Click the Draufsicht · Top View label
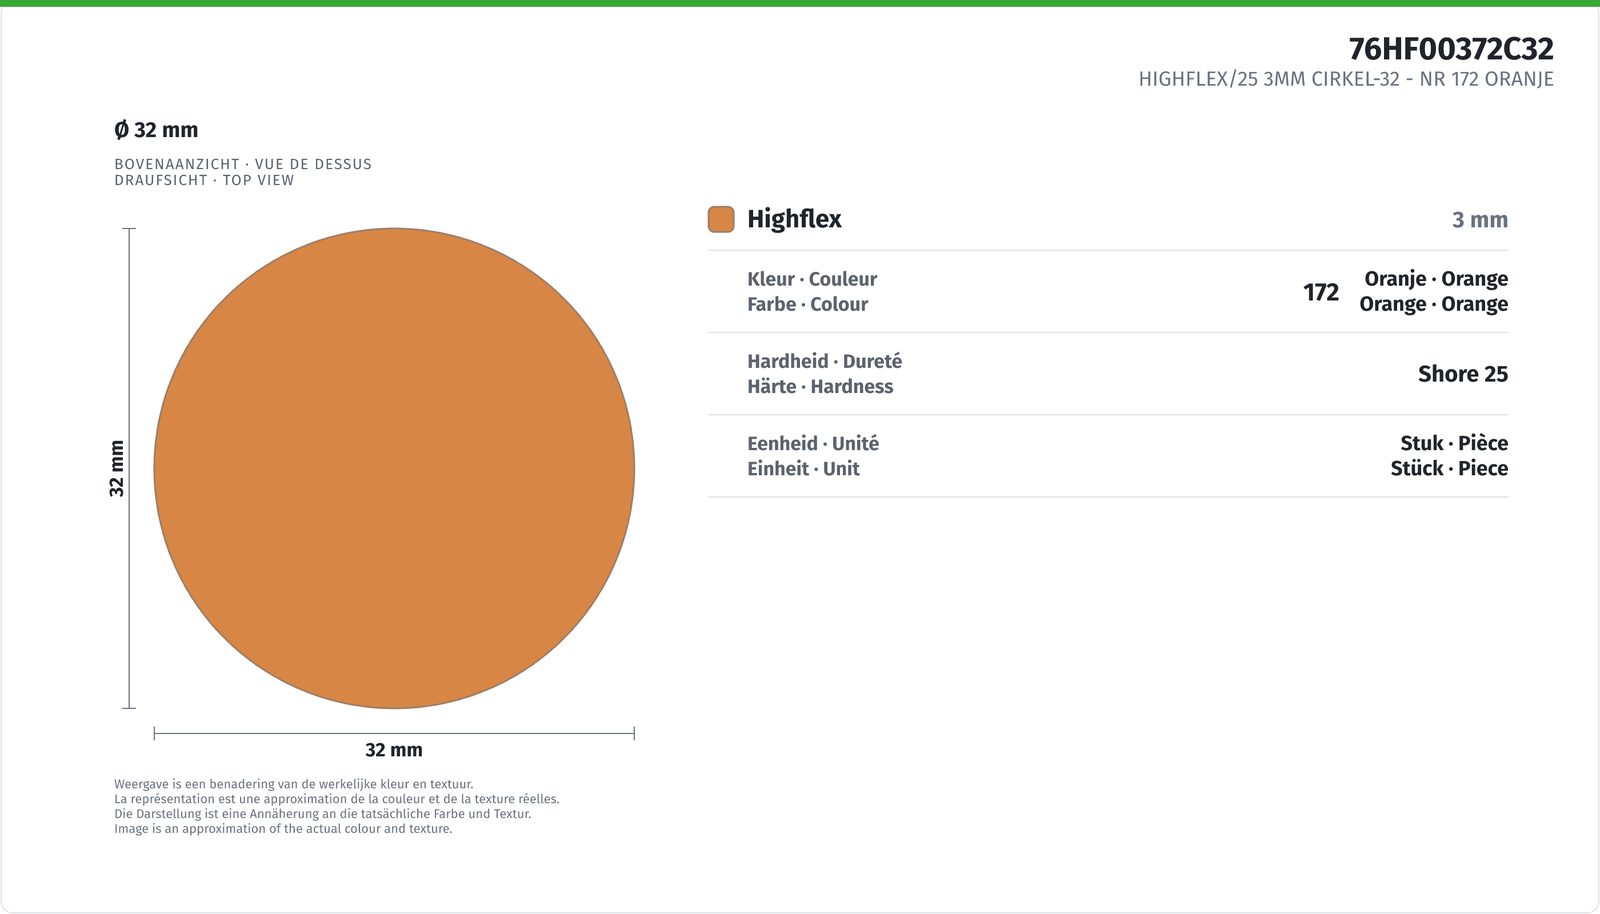 [204, 180]
